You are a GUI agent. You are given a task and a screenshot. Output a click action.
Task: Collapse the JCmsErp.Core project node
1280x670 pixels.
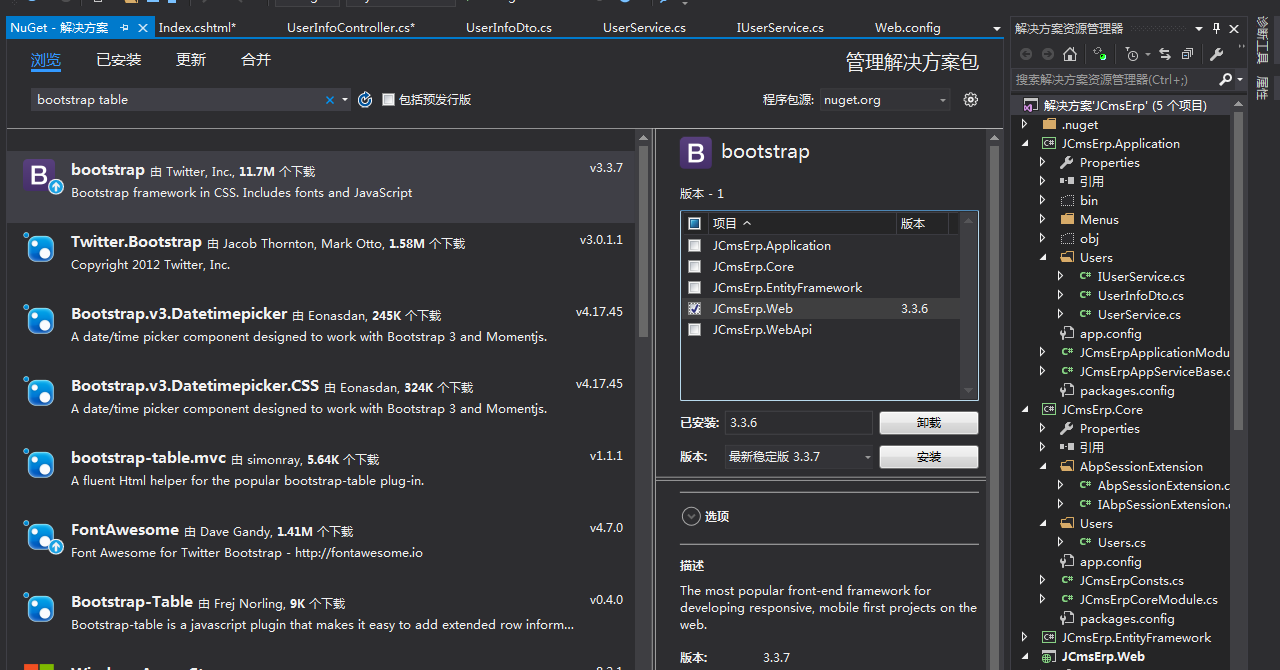1024,410
